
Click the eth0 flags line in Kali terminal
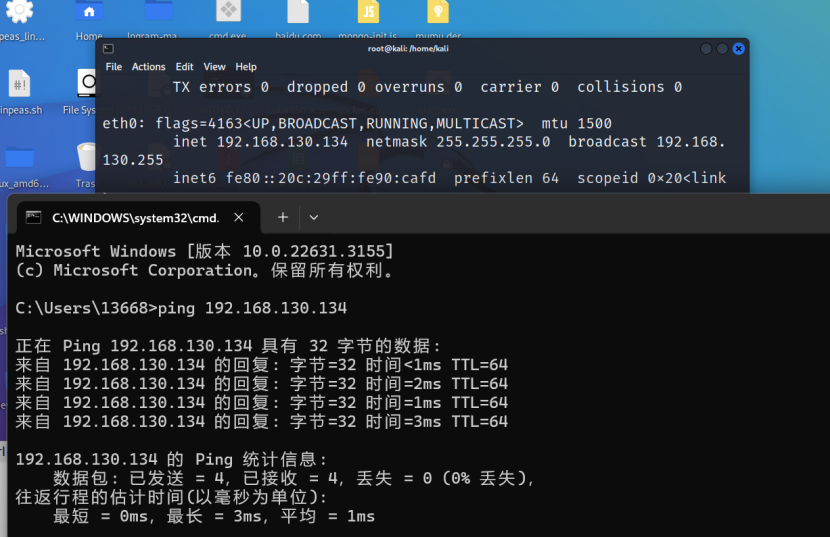point(357,123)
